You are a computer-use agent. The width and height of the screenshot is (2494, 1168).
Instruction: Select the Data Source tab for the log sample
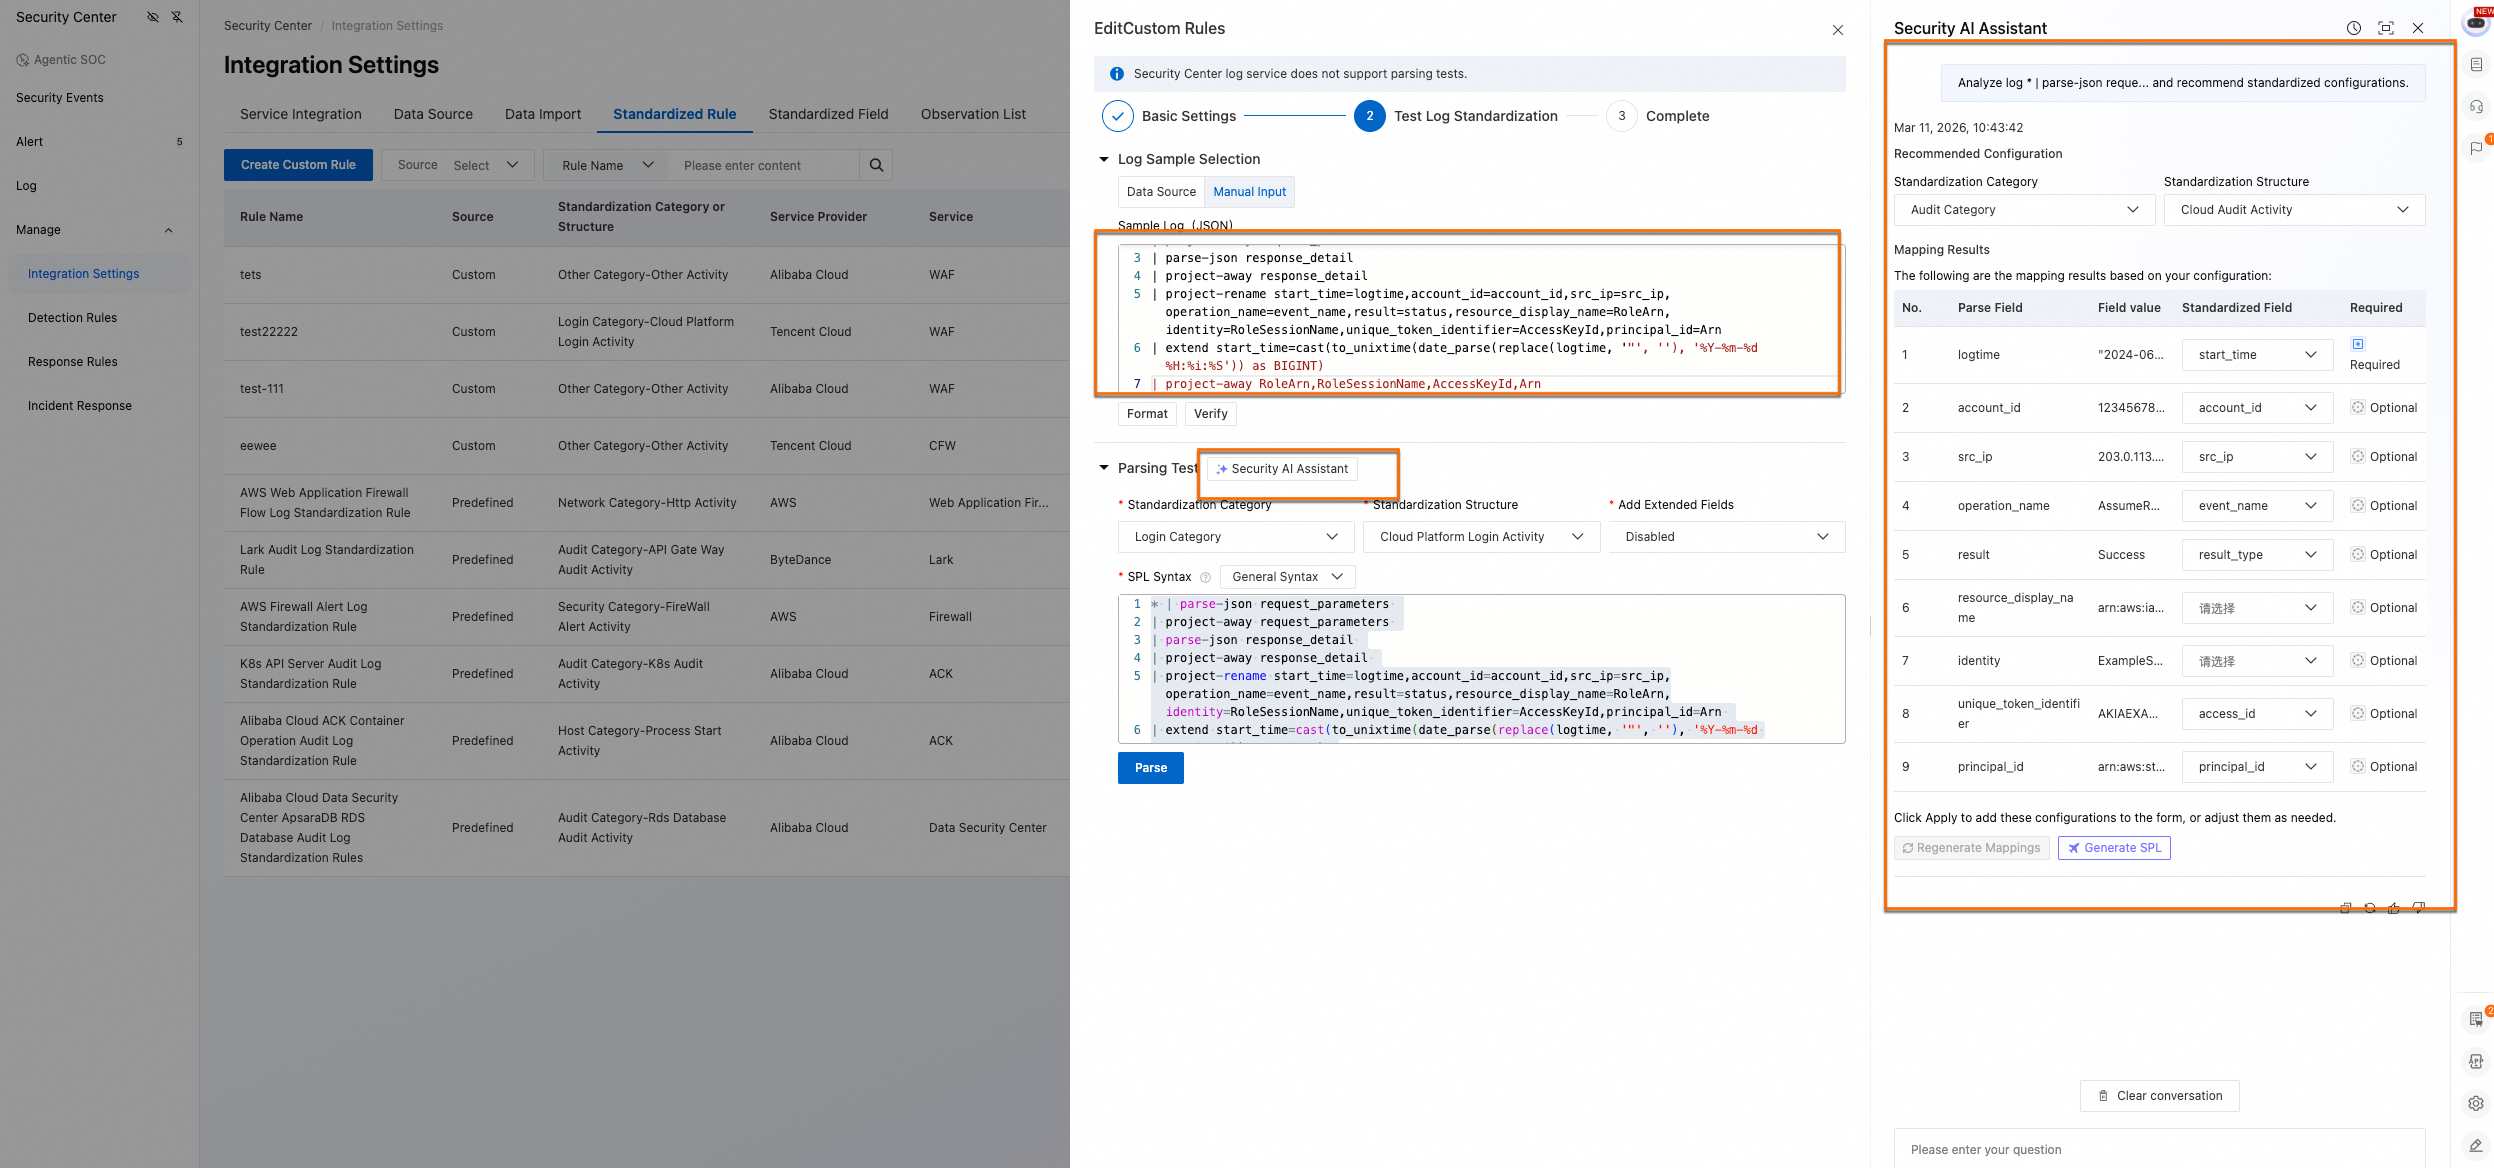pos(1160,192)
